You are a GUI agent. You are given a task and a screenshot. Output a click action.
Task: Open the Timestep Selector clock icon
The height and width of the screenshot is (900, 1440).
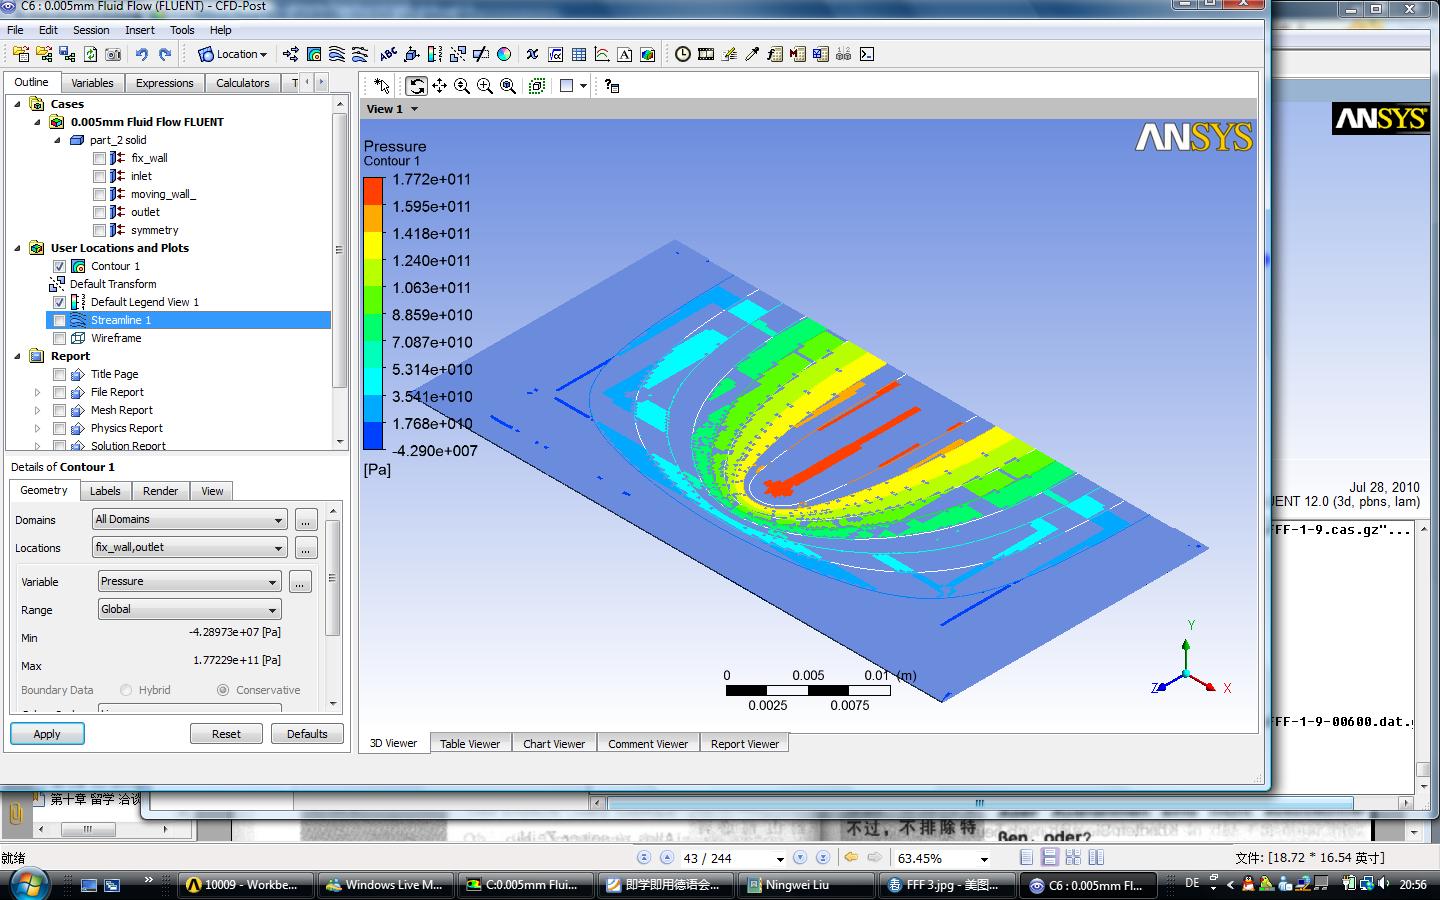tap(682, 54)
